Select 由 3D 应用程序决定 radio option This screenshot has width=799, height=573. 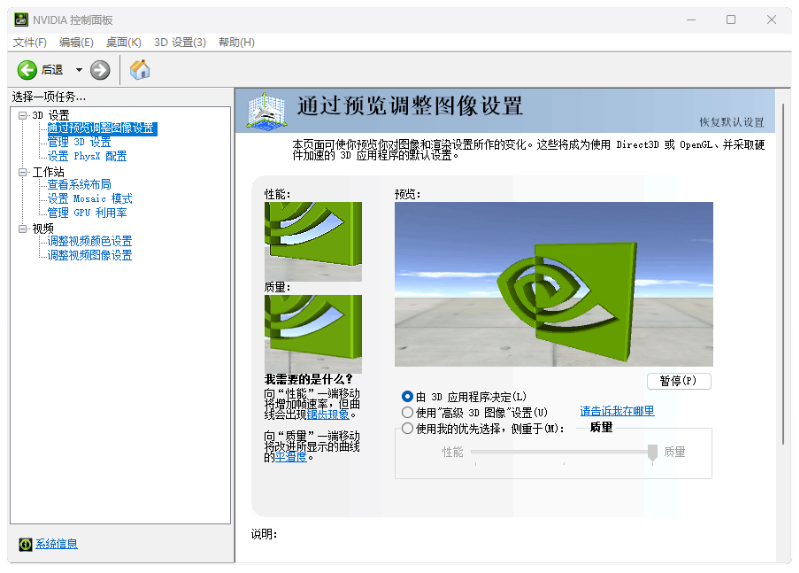[407, 397]
